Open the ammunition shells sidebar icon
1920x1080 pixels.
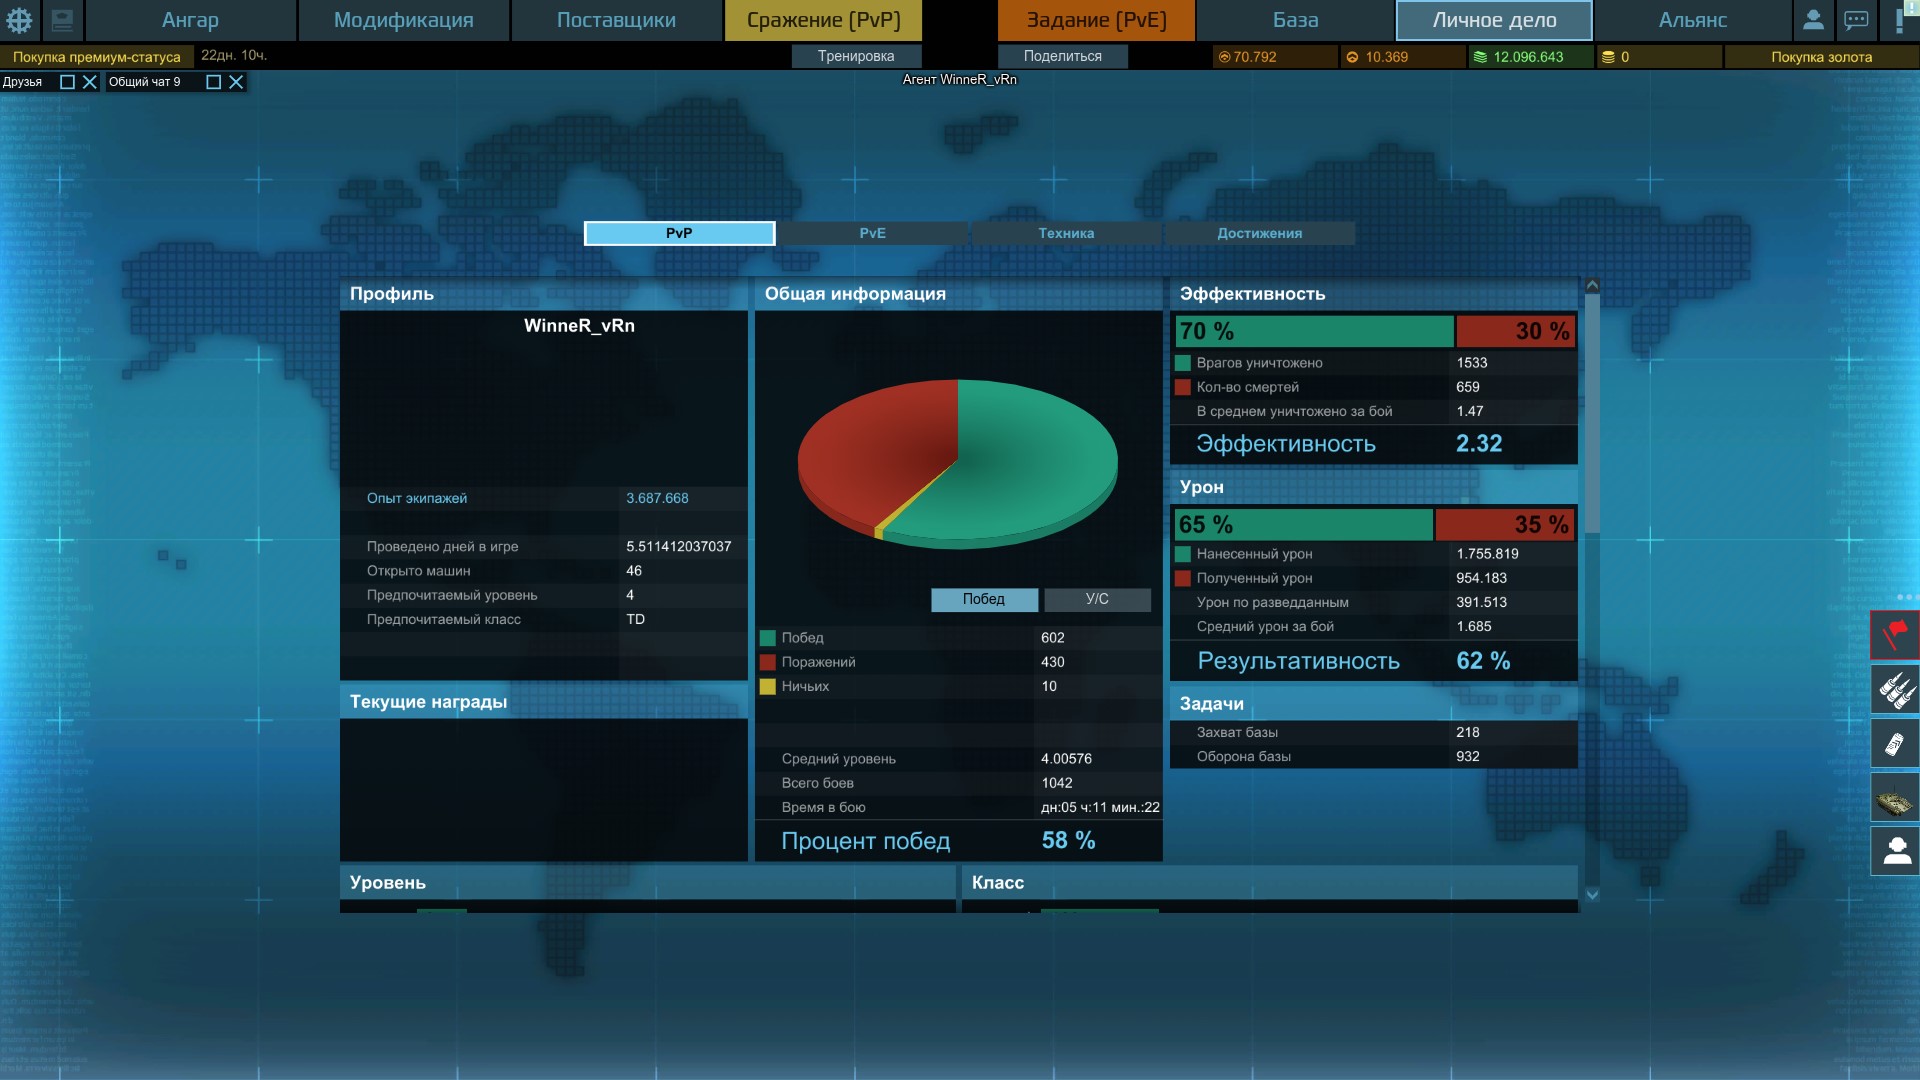coord(1895,689)
